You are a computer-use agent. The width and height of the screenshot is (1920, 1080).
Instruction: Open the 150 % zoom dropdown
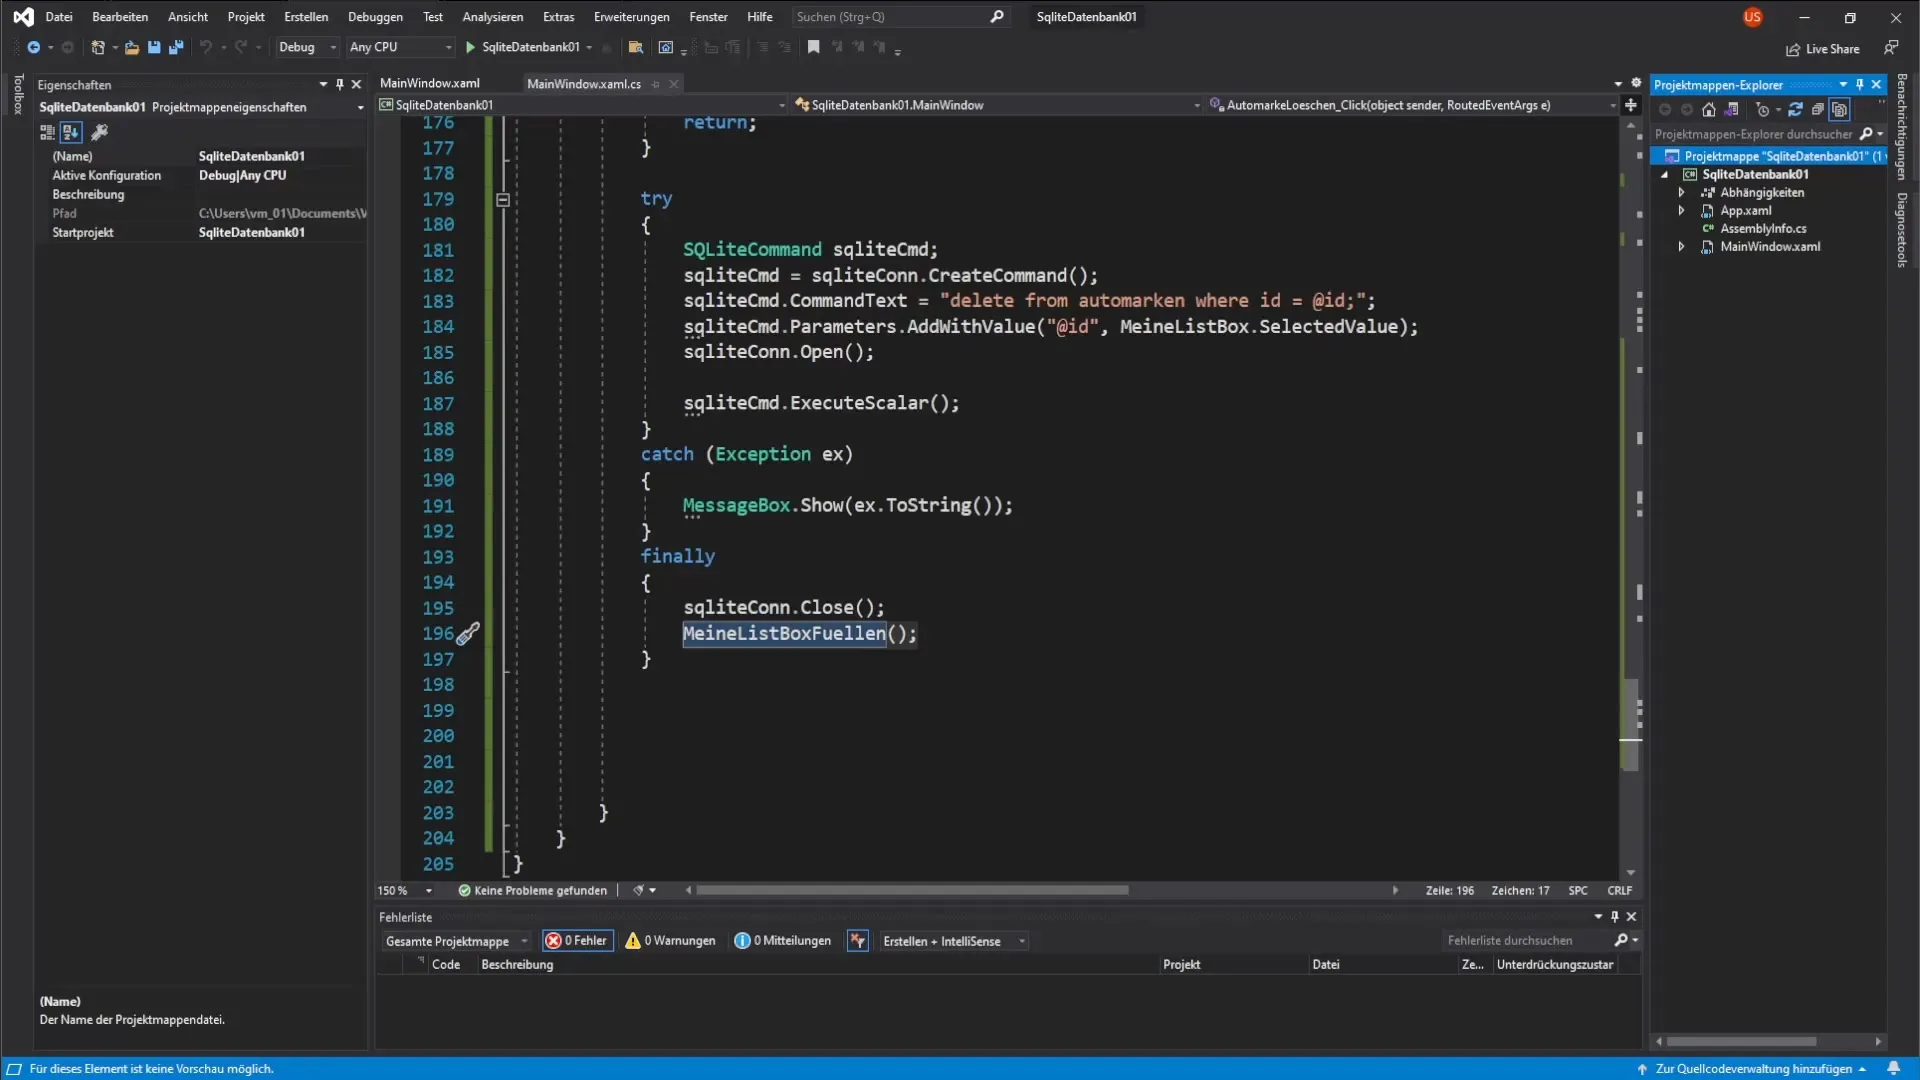click(405, 891)
